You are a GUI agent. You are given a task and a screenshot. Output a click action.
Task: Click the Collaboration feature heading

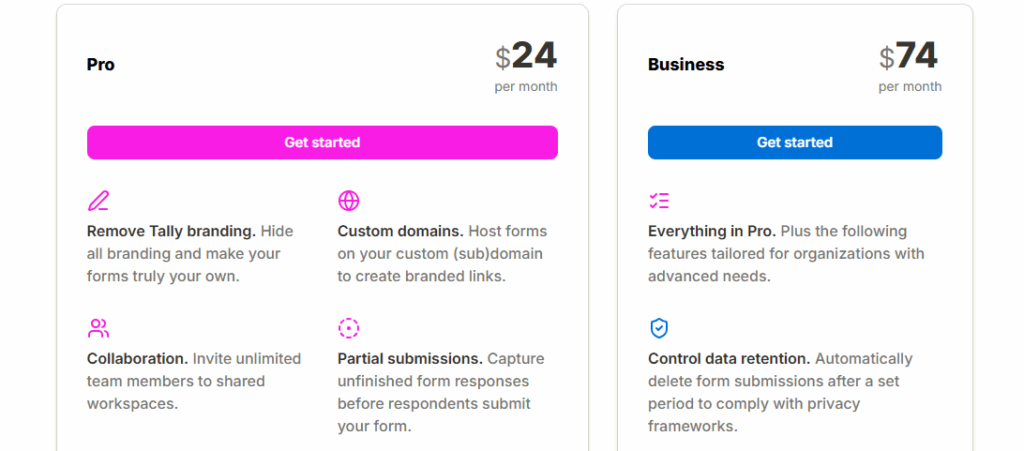(x=137, y=358)
